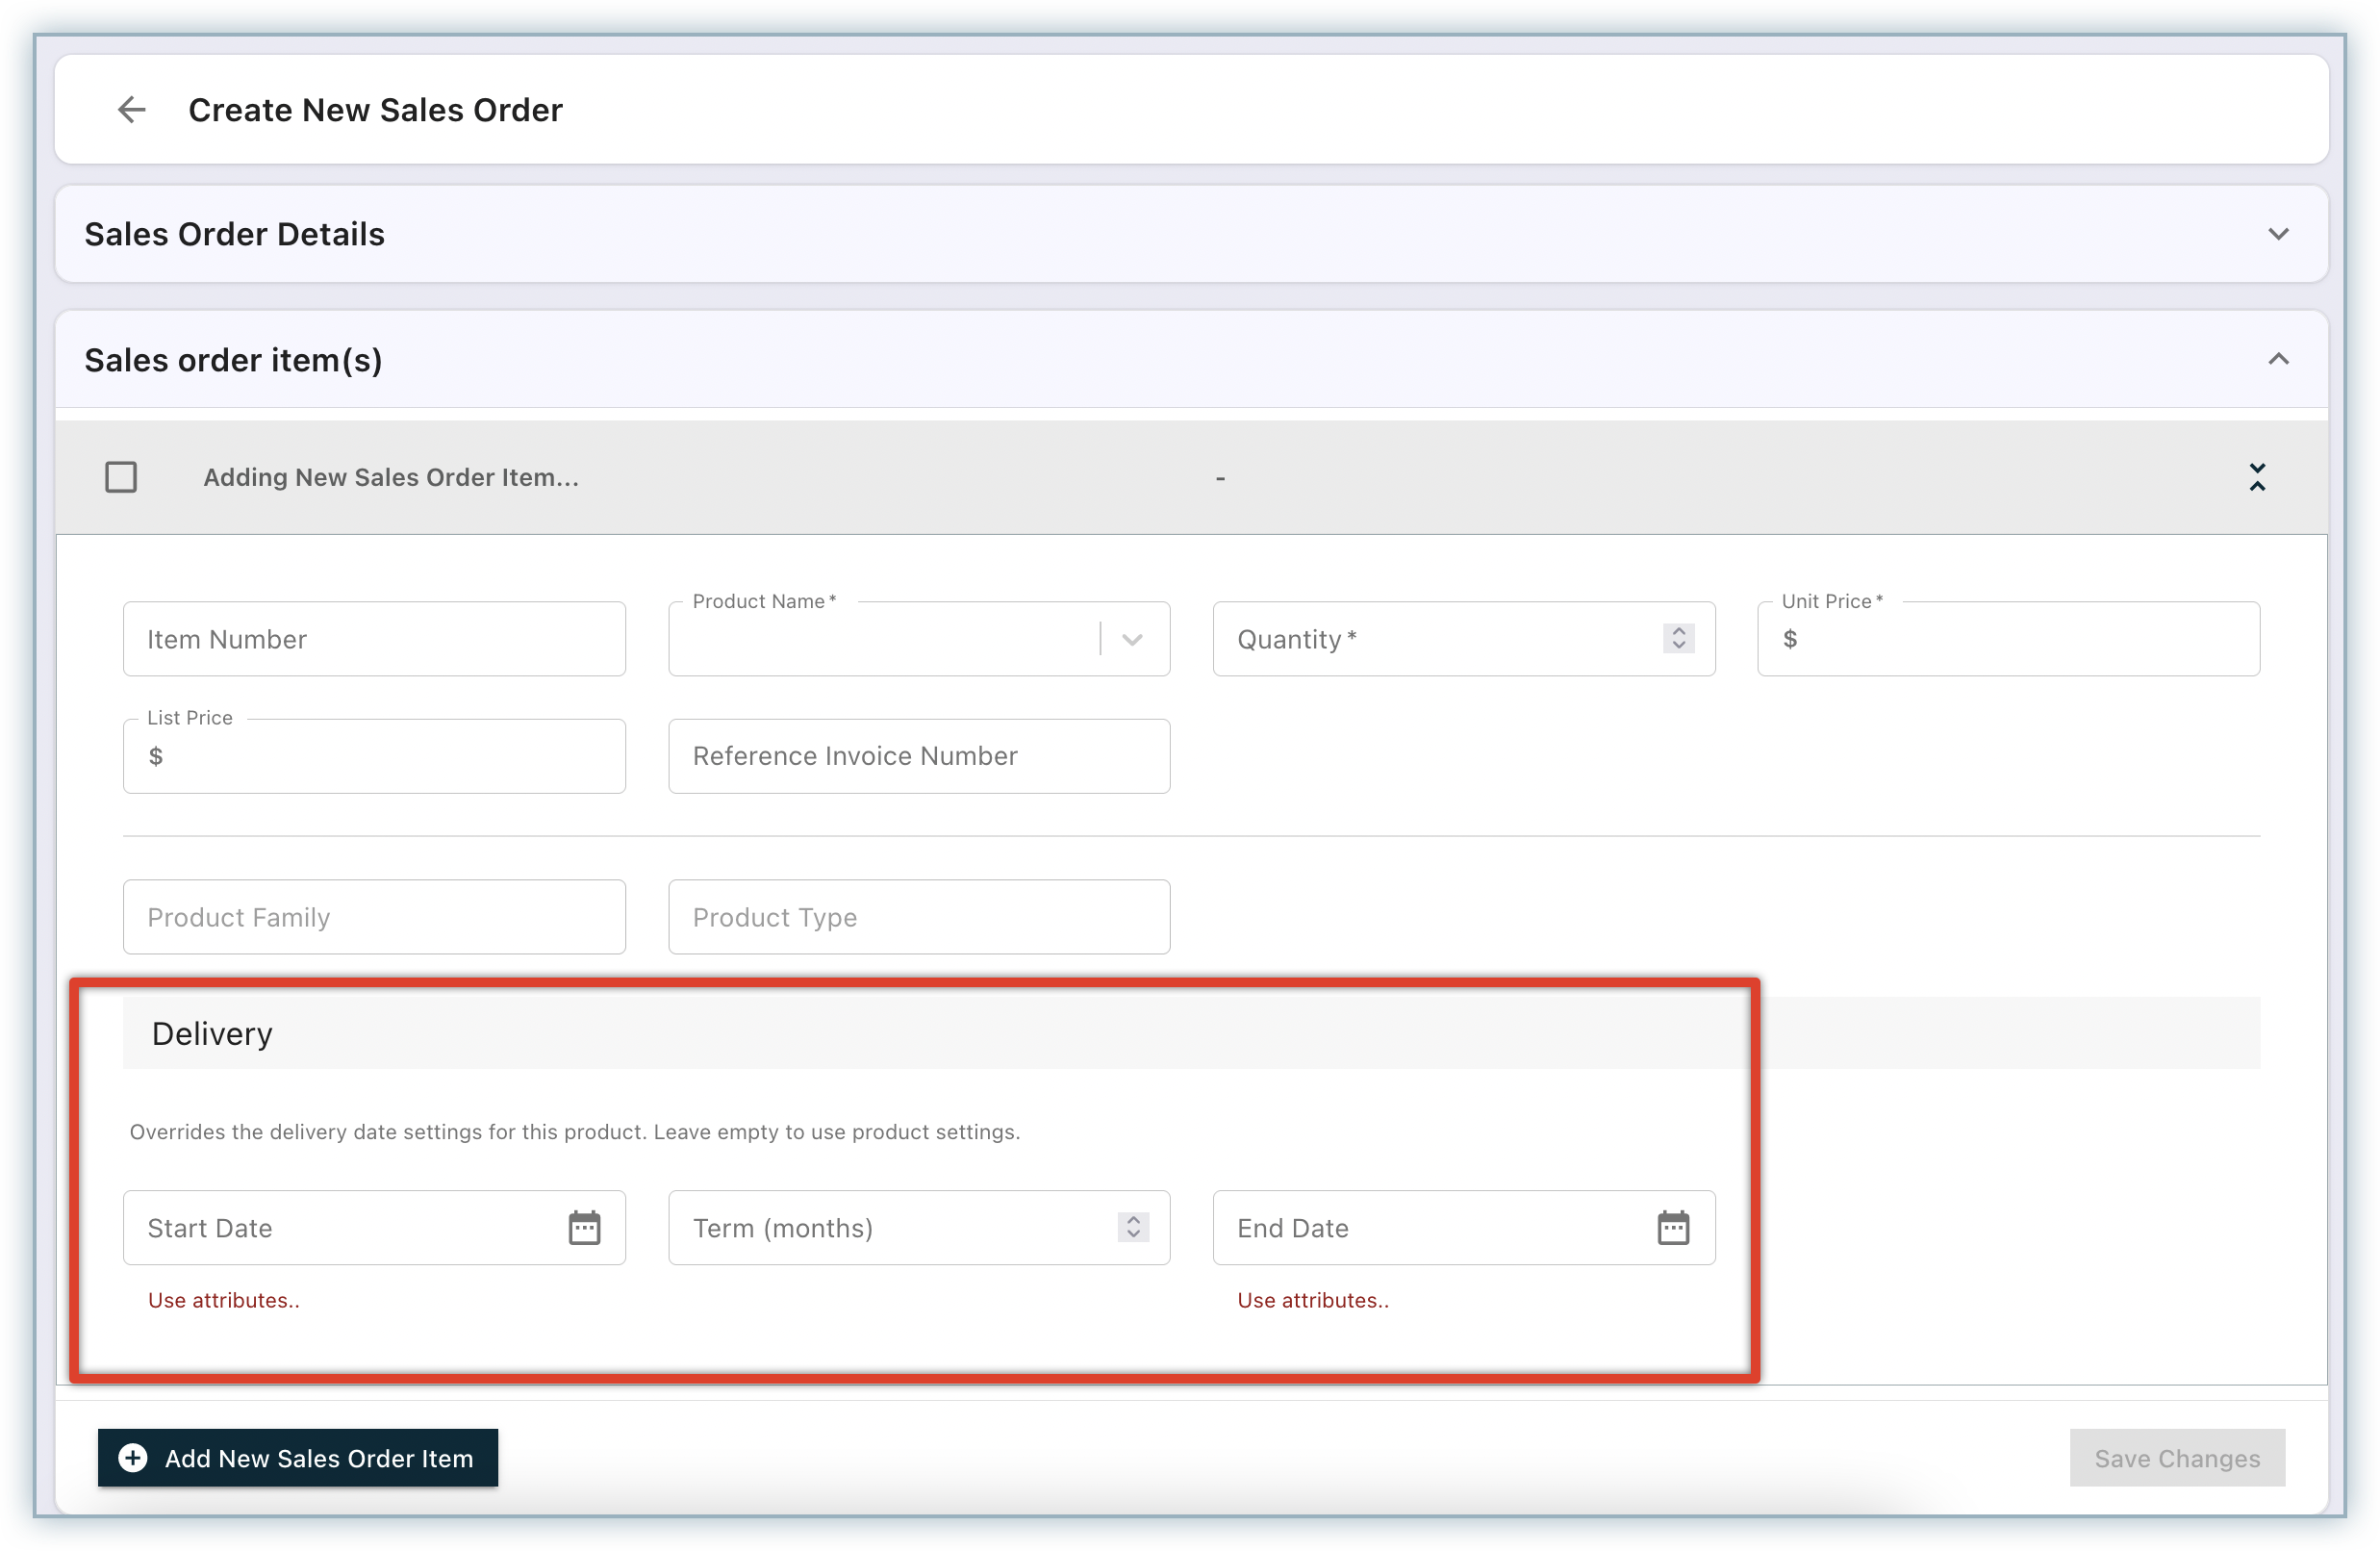Open the Start Date calendar picker
Viewport: 2380px width, 1551px height.
pyautogui.click(x=584, y=1227)
